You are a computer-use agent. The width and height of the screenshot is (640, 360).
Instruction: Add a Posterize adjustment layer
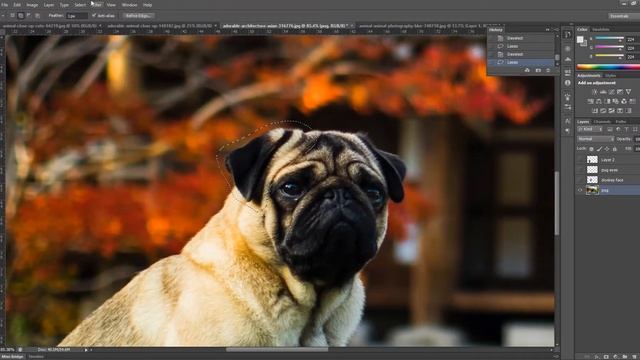point(603,111)
